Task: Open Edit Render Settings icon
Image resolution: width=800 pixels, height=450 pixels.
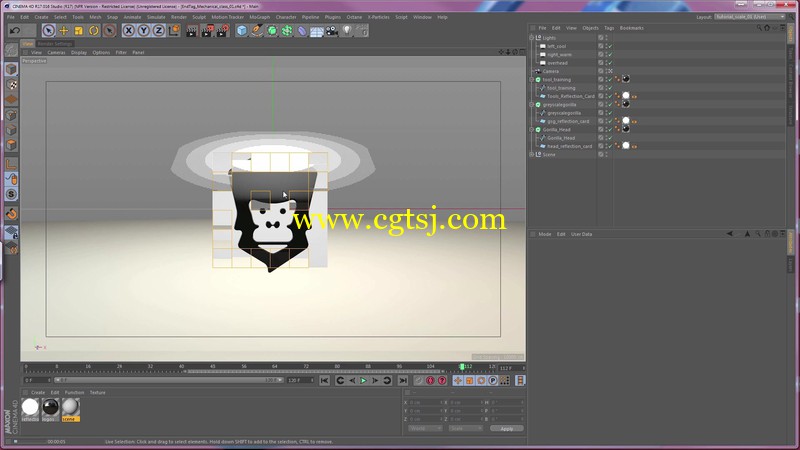Action: (x=222, y=31)
